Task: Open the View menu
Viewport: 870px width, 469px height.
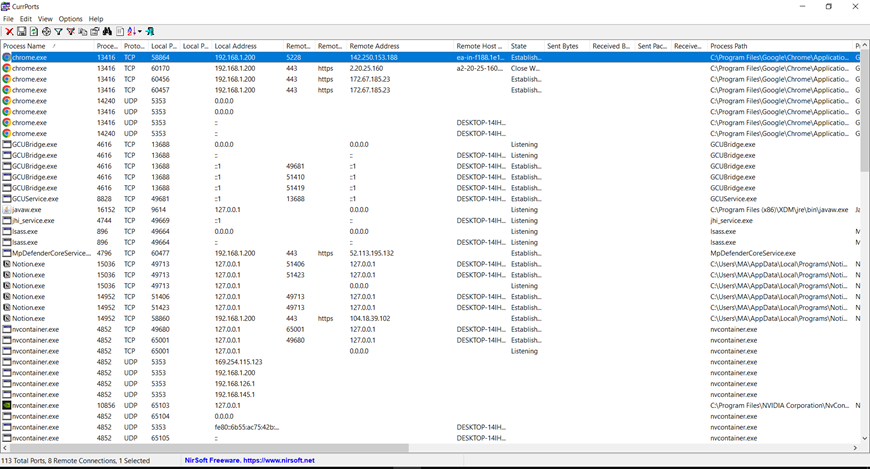Action: 45,19
